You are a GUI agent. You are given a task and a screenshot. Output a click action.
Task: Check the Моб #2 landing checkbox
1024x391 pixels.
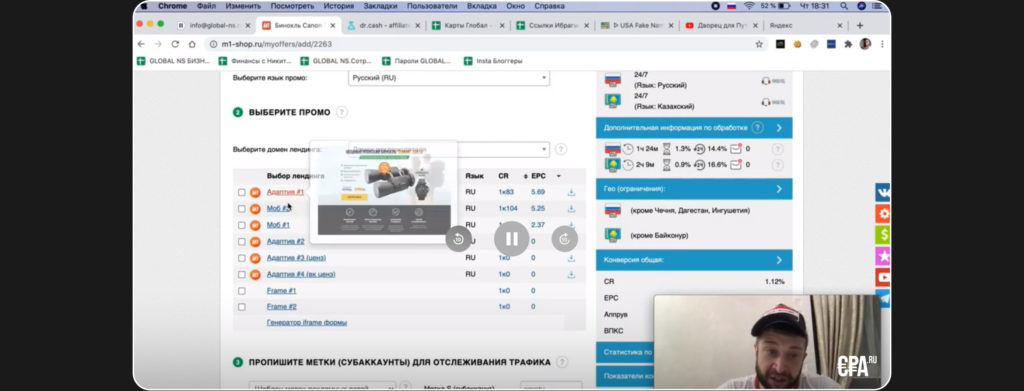(242, 209)
